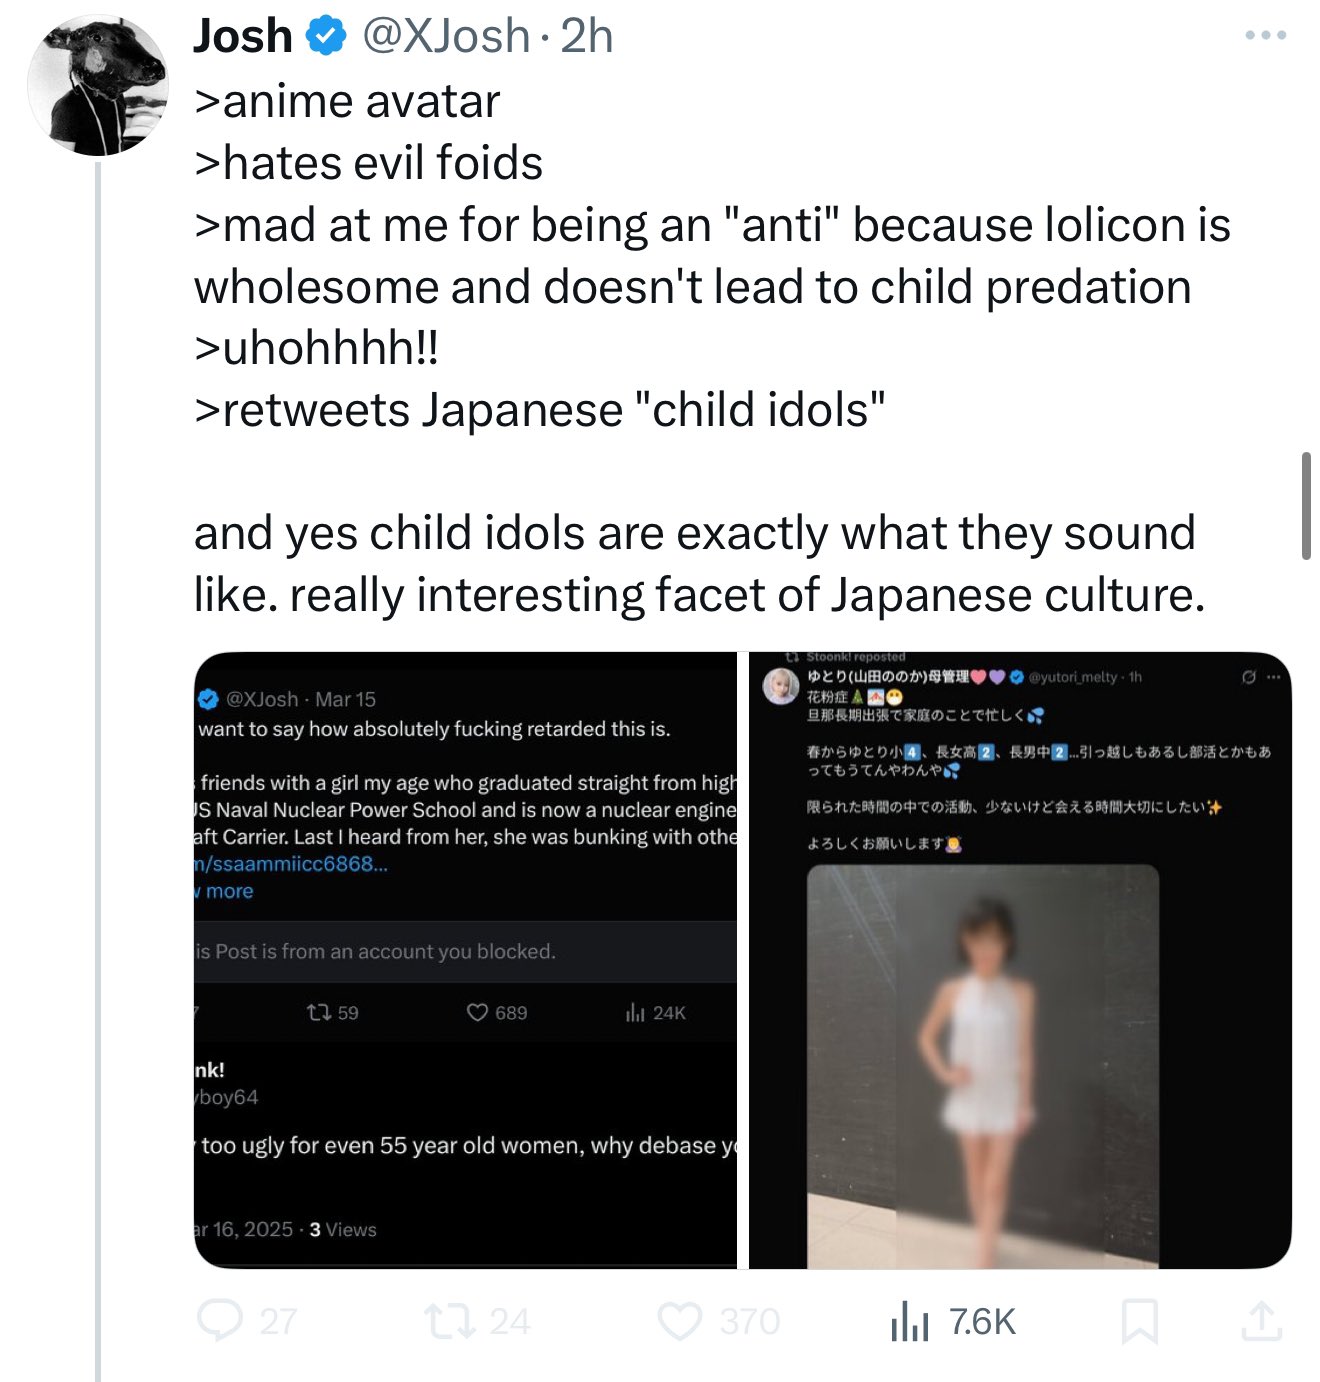The width and height of the screenshot is (1320, 1382).
Task: Open the 2h timestamp
Action: click(x=587, y=37)
